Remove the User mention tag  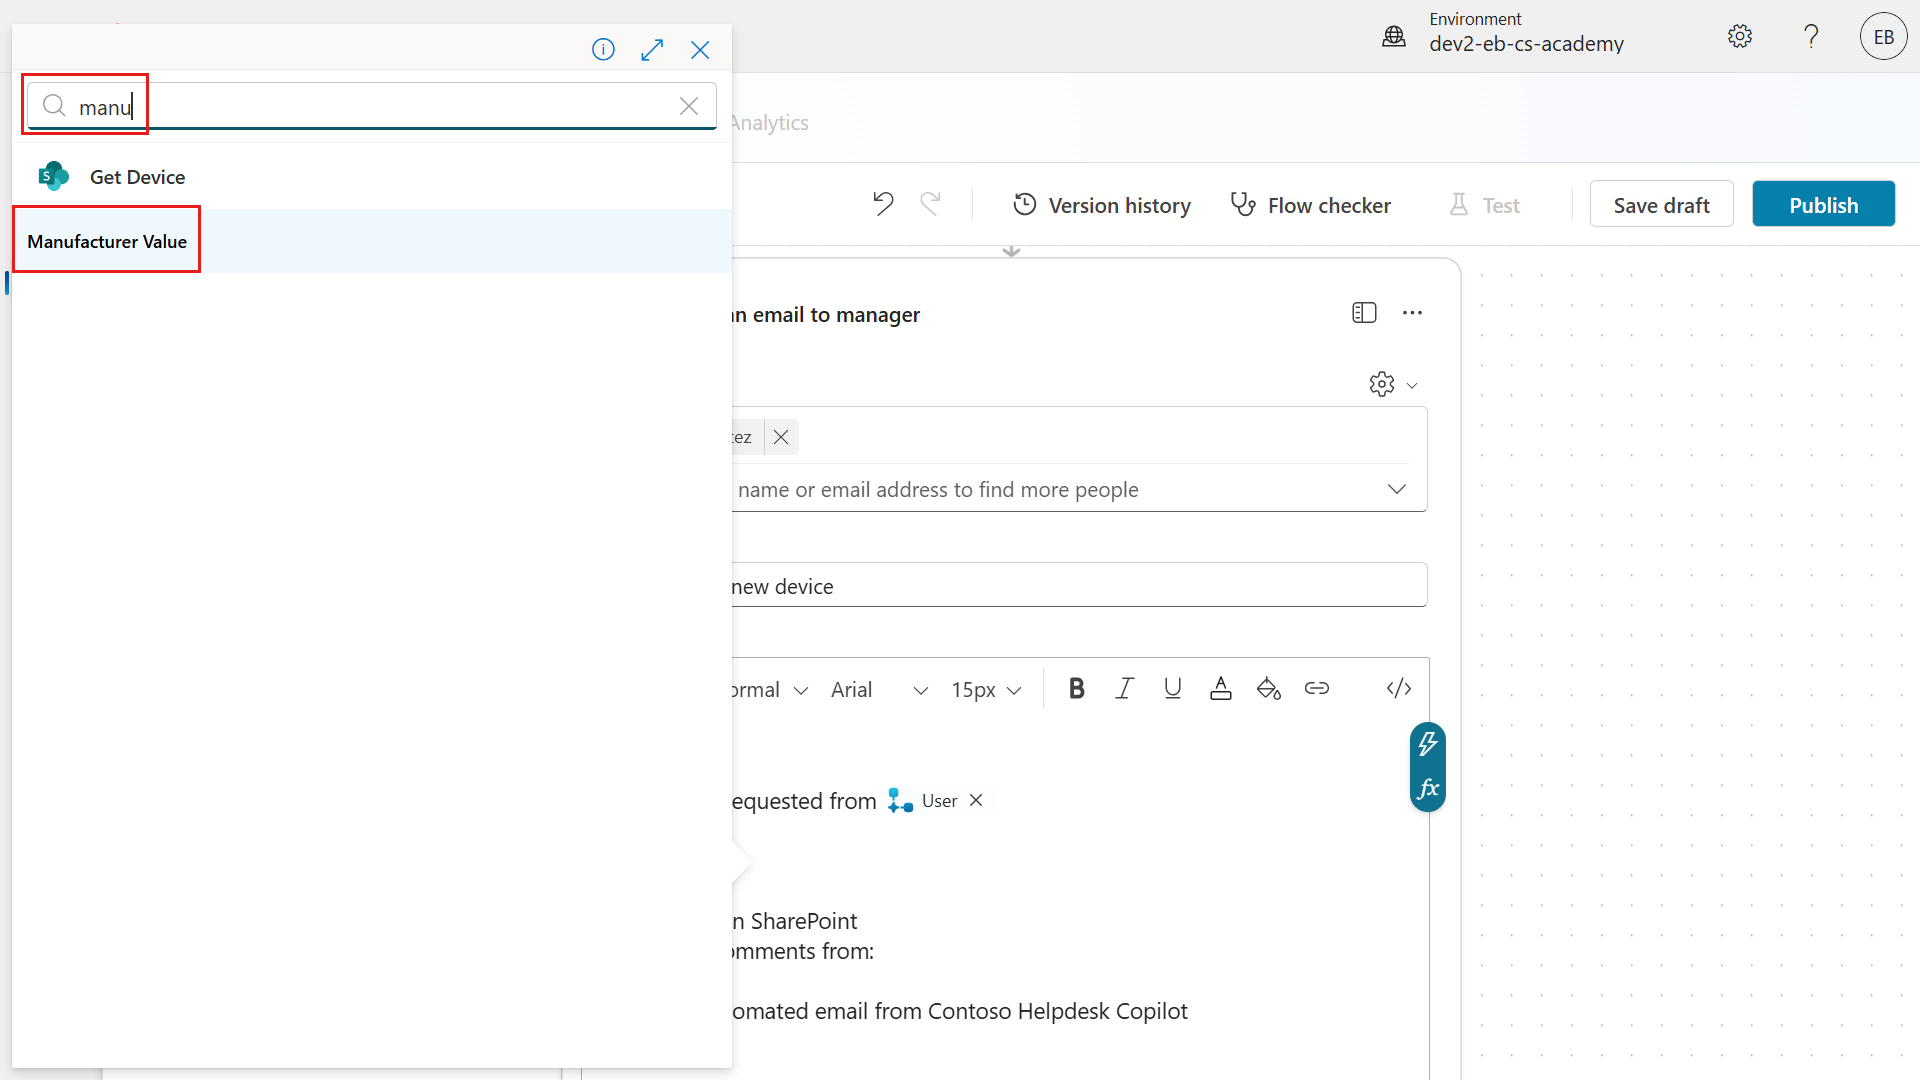(976, 800)
